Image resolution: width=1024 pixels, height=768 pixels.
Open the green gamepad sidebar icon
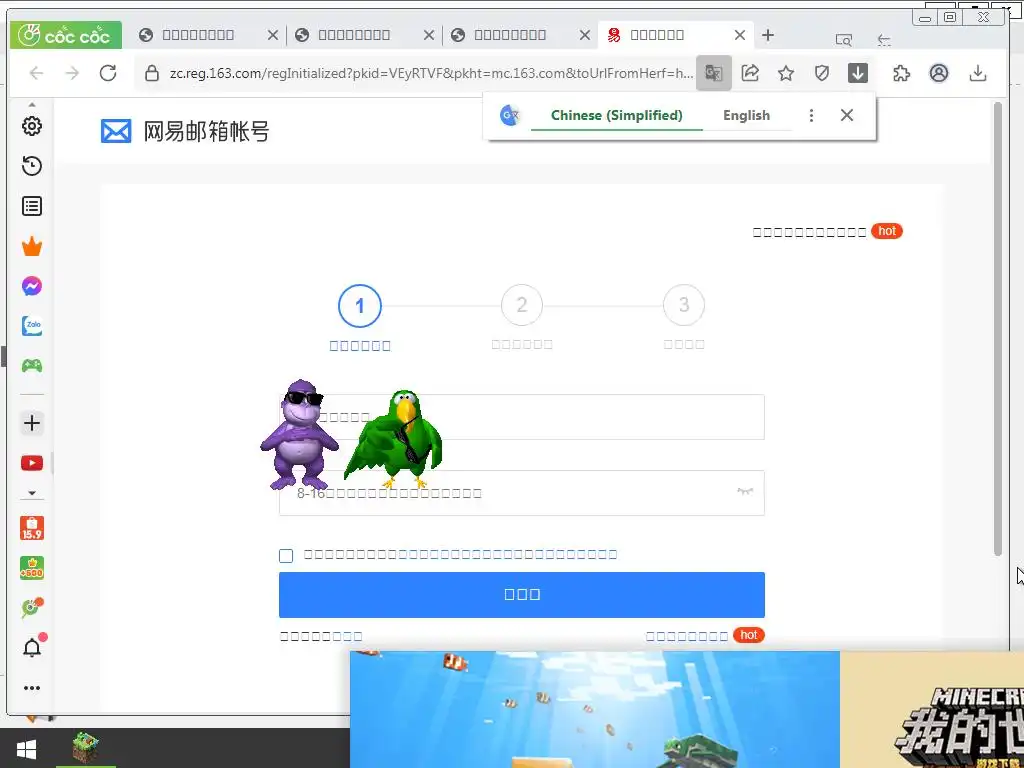click(x=32, y=365)
